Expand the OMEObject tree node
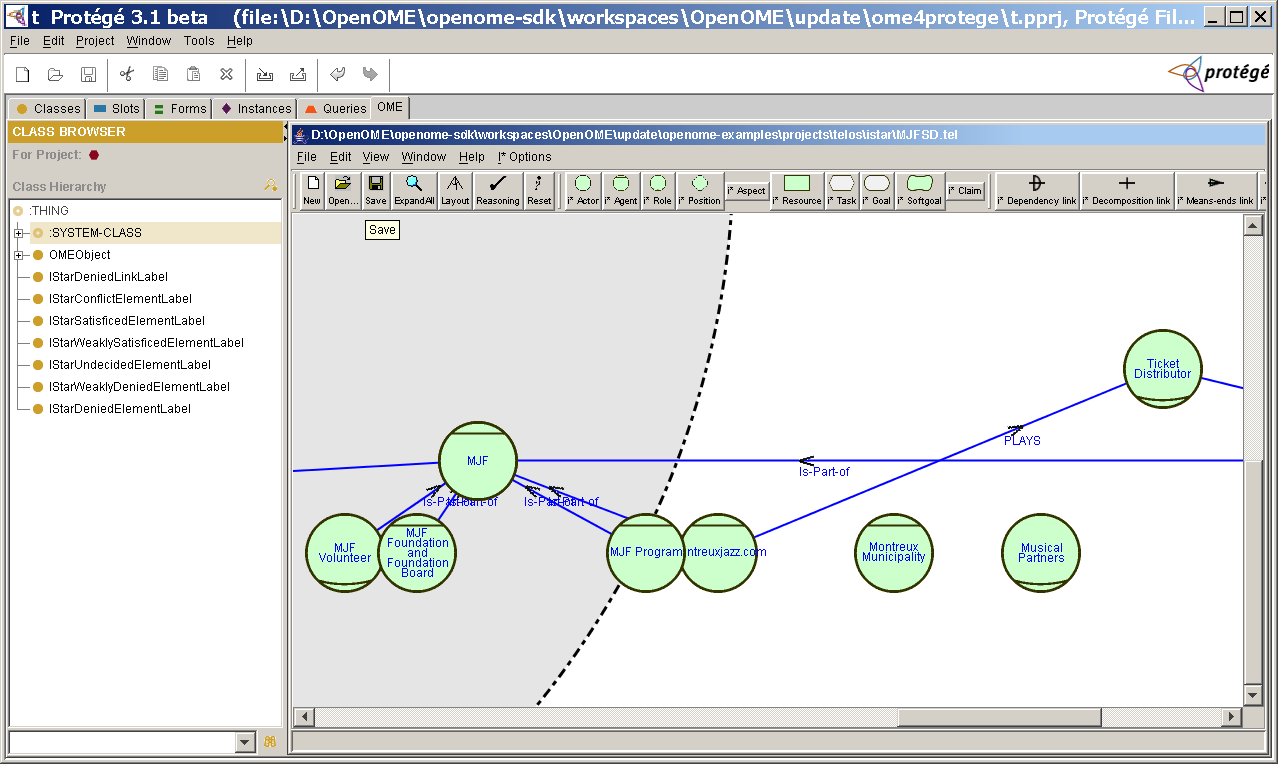Screen dimensions: 1280x773 (20, 254)
